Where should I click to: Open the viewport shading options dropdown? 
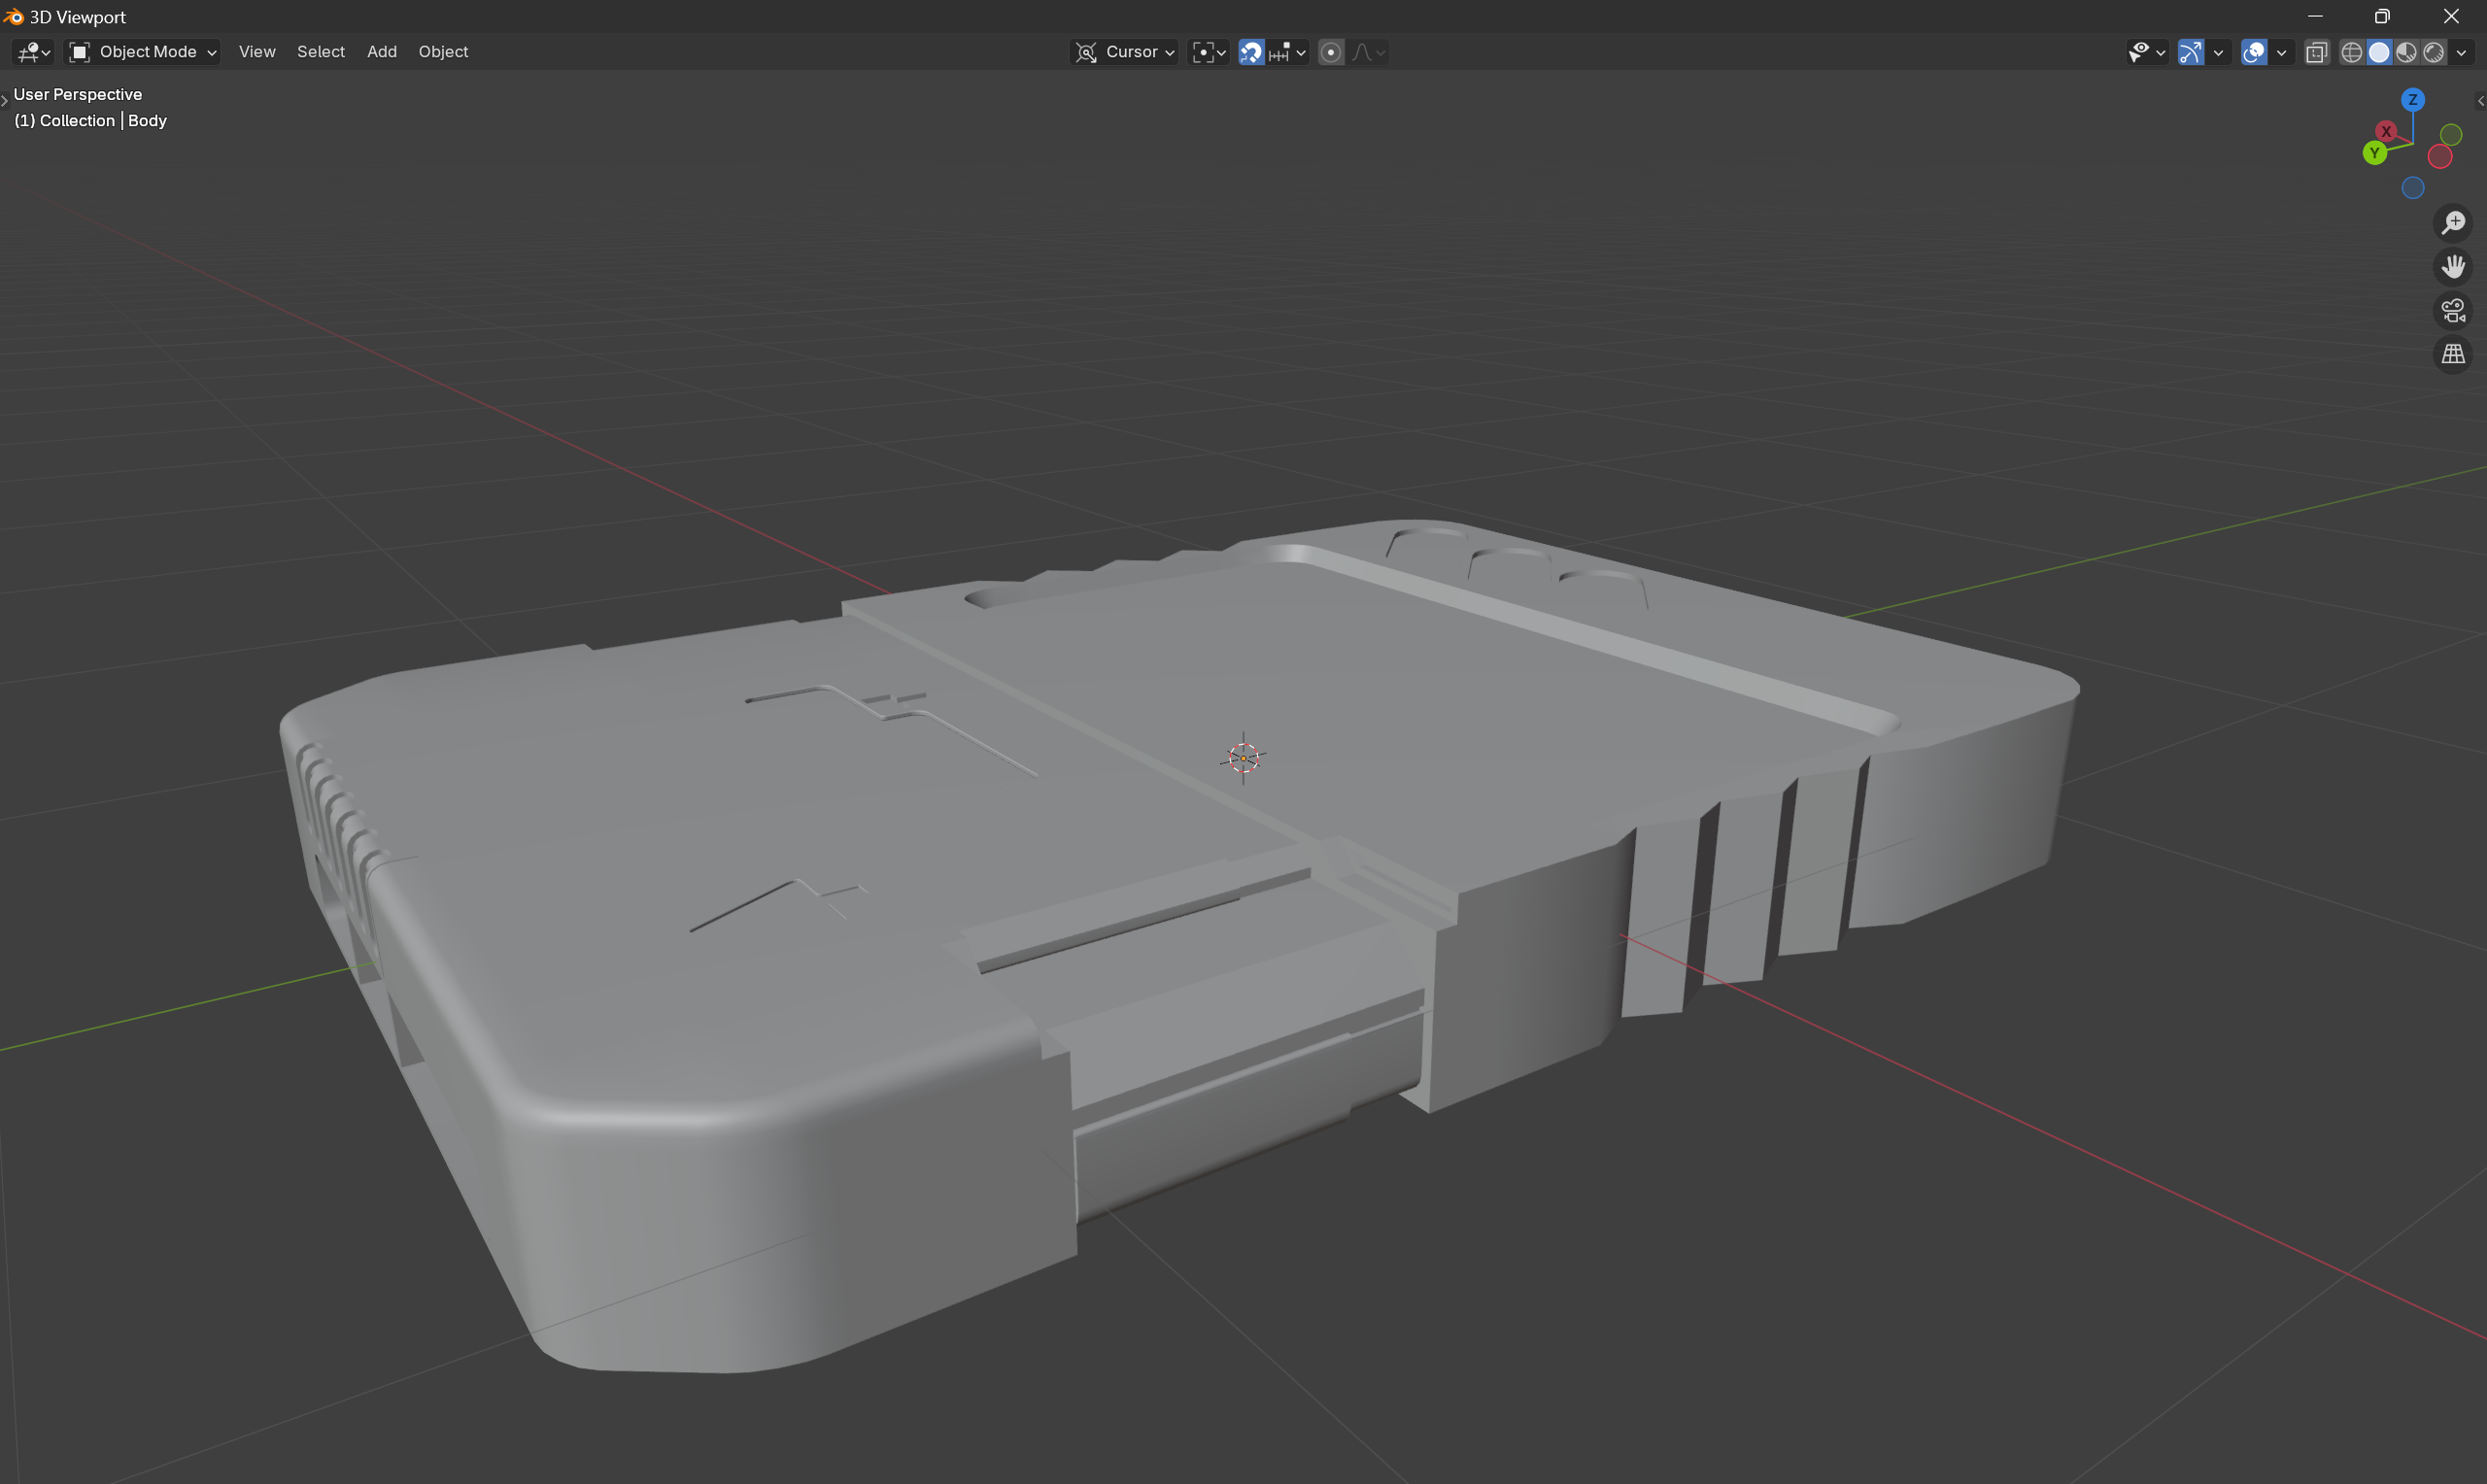click(x=2461, y=52)
